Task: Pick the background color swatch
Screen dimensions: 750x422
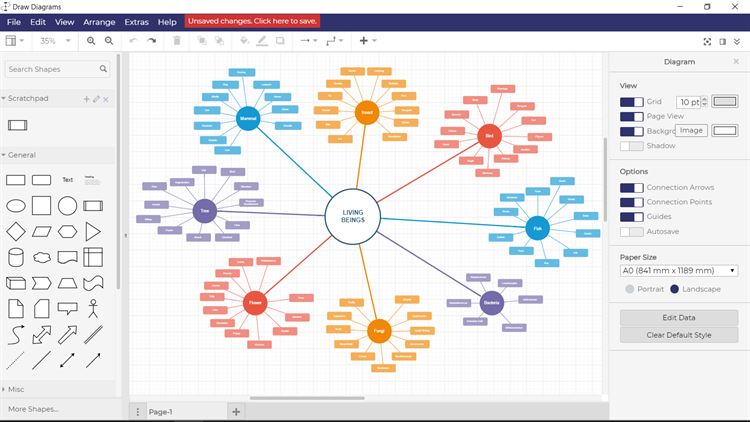Action: [x=725, y=130]
